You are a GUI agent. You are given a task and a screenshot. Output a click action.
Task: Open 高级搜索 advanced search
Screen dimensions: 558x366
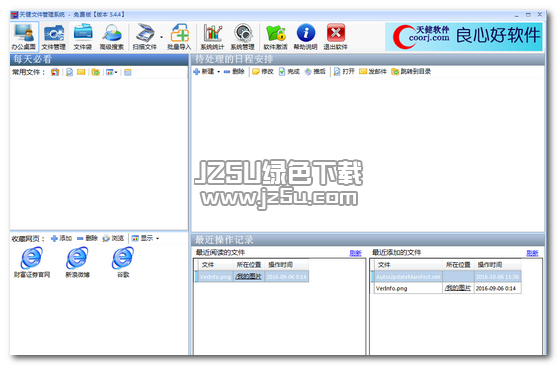tap(112, 37)
